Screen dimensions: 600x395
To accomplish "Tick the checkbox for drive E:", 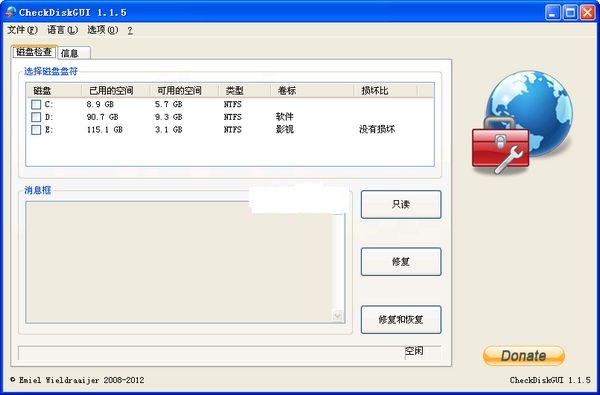I will [36, 130].
